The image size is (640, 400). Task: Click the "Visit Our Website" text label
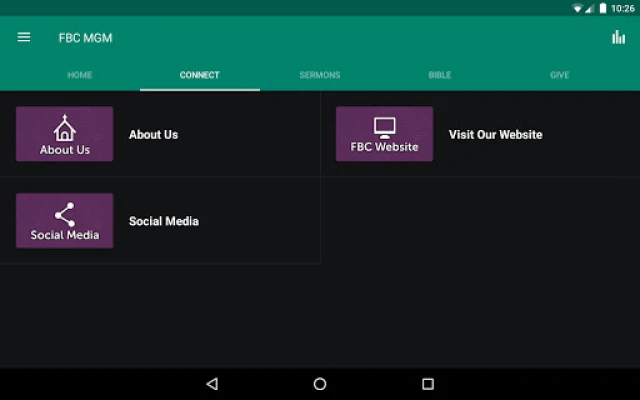click(x=495, y=134)
